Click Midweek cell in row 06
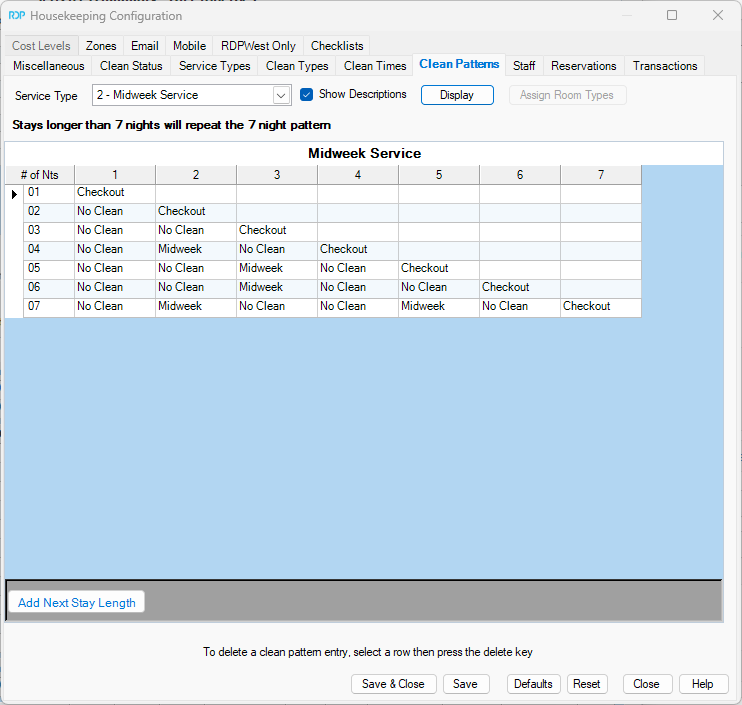The height and width of the screenshot is (705, 742). 277,289
